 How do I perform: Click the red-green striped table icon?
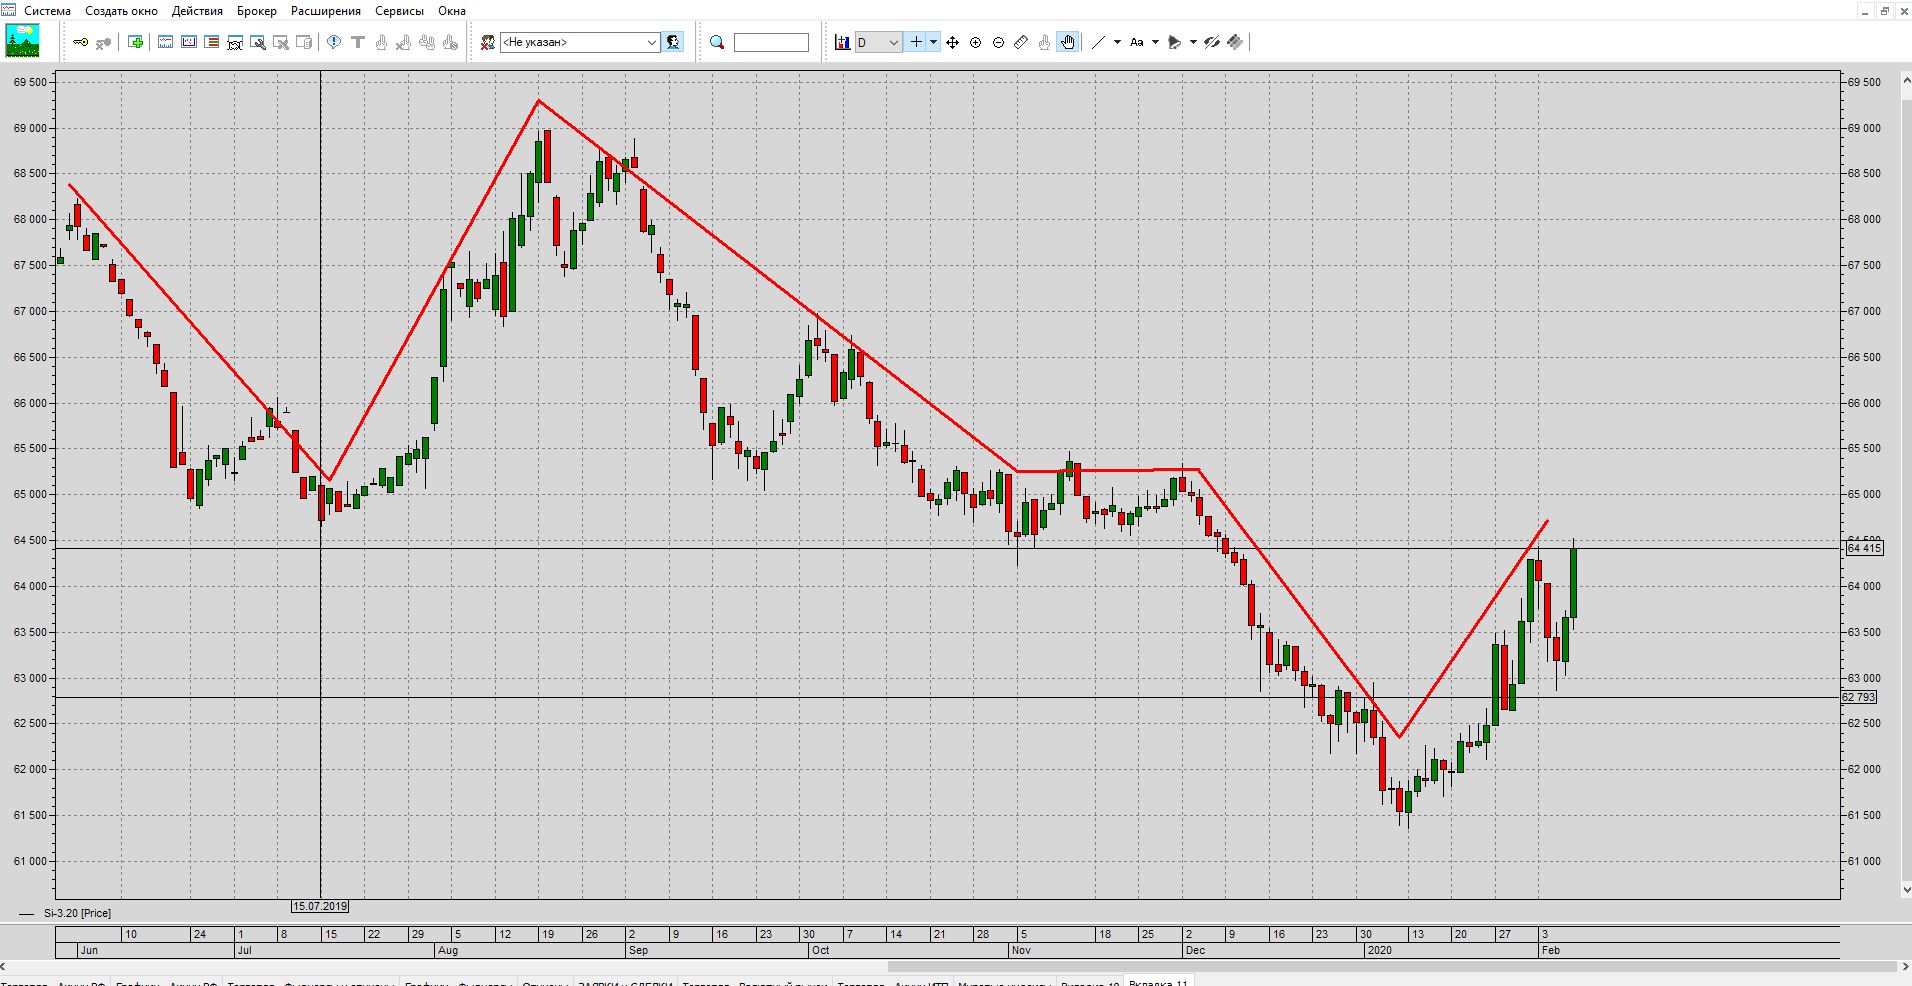click(212, 42)
